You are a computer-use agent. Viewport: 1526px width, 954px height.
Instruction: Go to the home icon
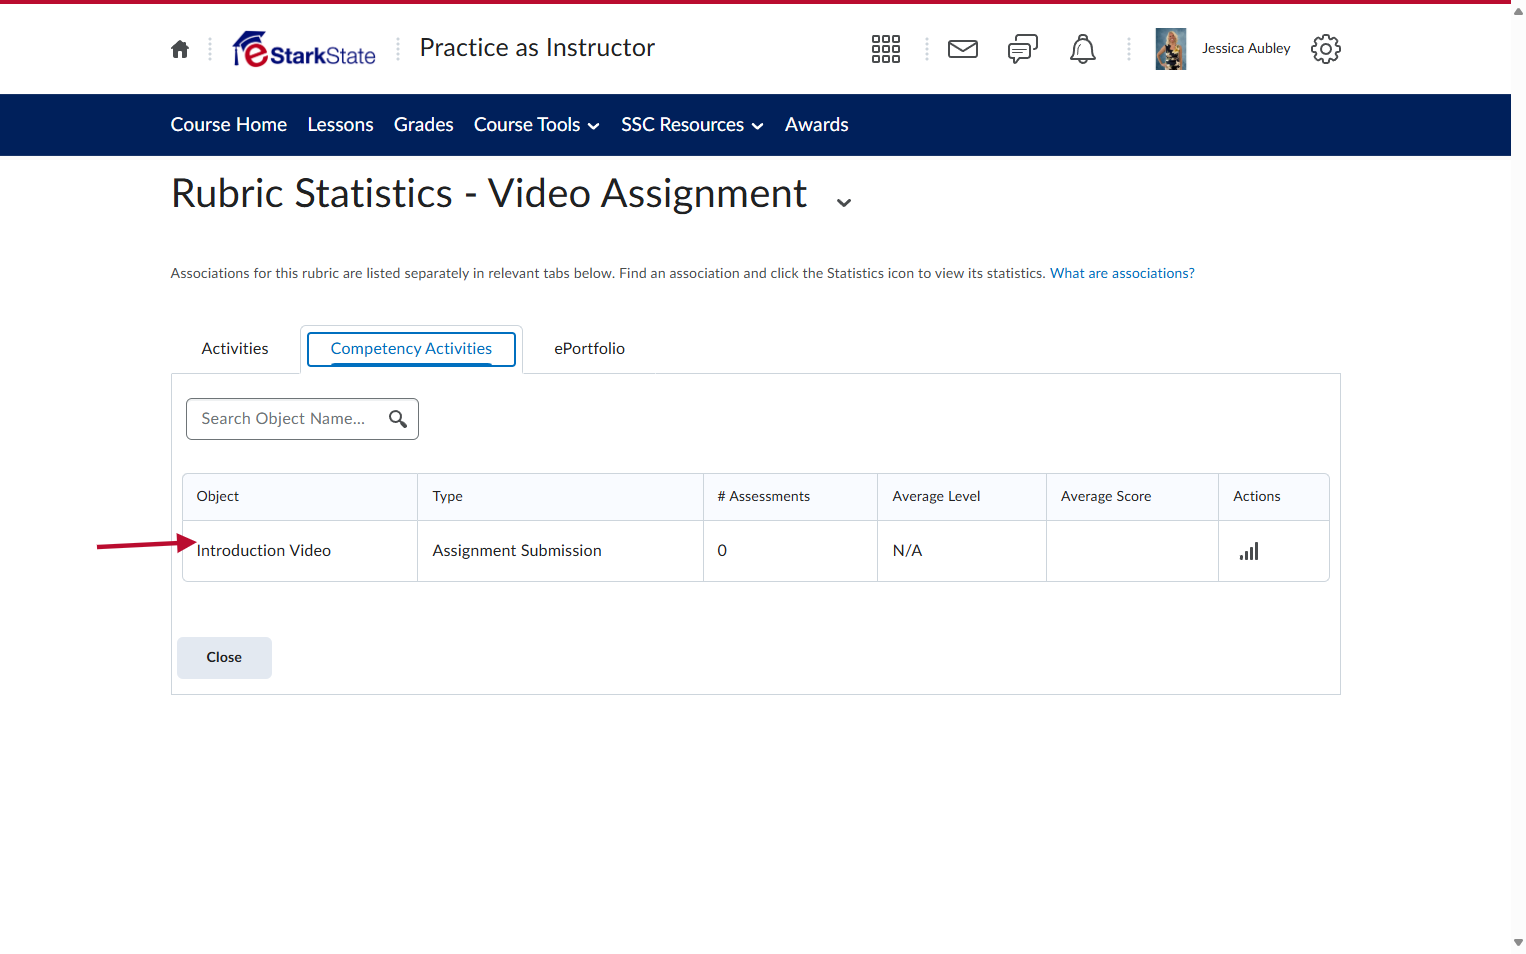coord(180,49)
